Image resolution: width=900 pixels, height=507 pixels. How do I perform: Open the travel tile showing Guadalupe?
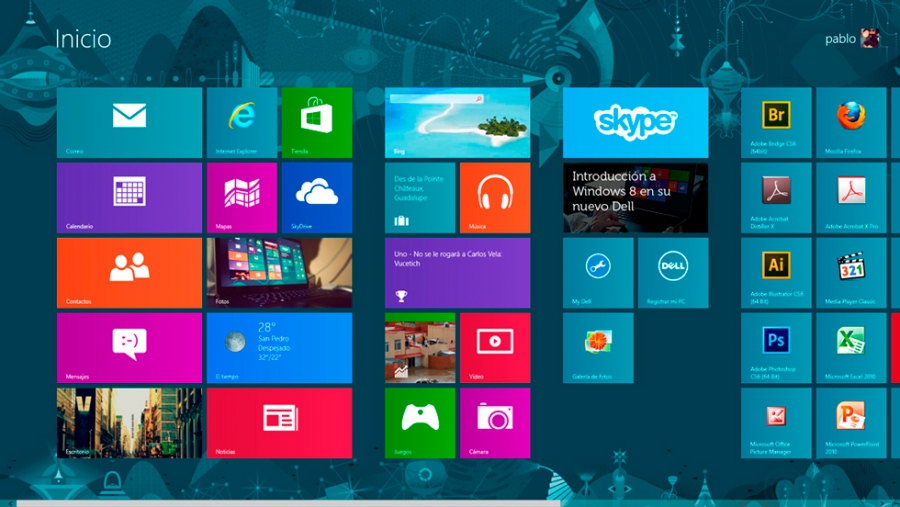click(x=420, y=198)
